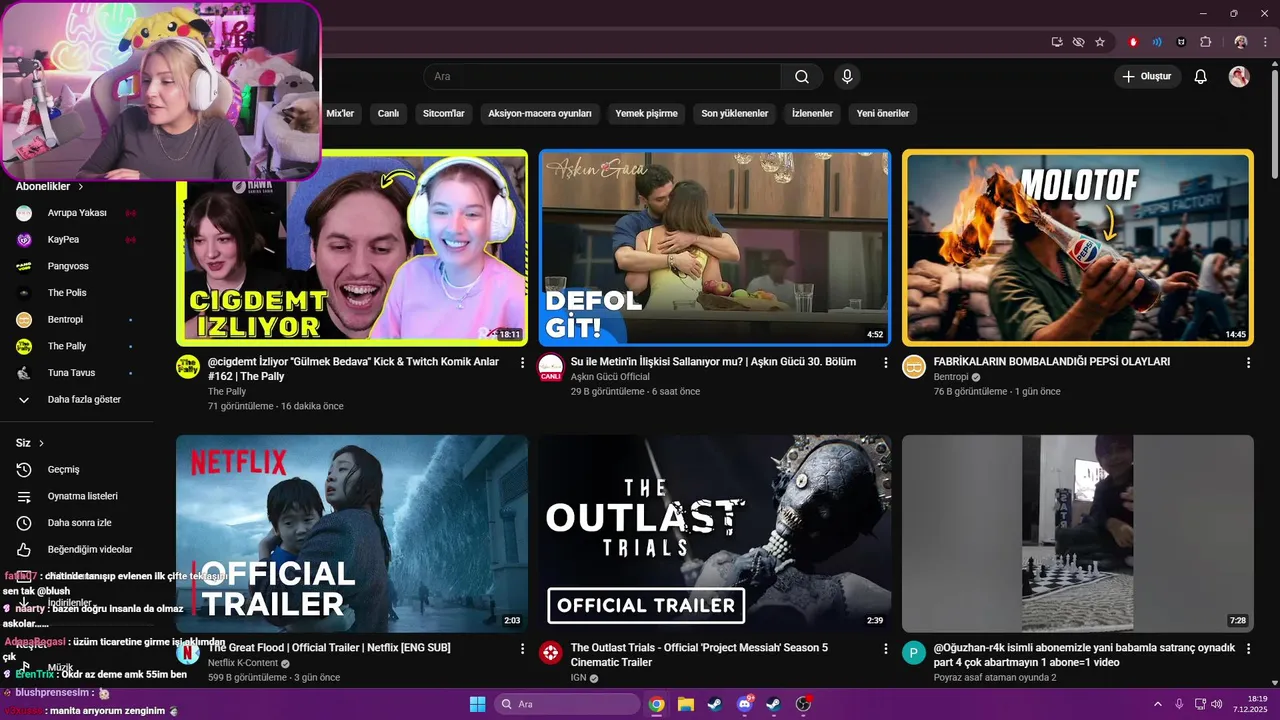Select the Canlı filter chip

pos(388,114)
